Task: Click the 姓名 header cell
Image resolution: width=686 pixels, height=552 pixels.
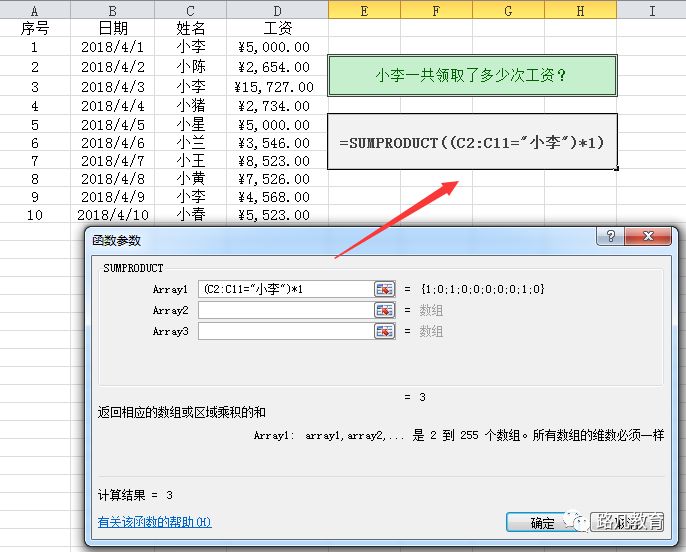Action: click(x=190, y=28)
